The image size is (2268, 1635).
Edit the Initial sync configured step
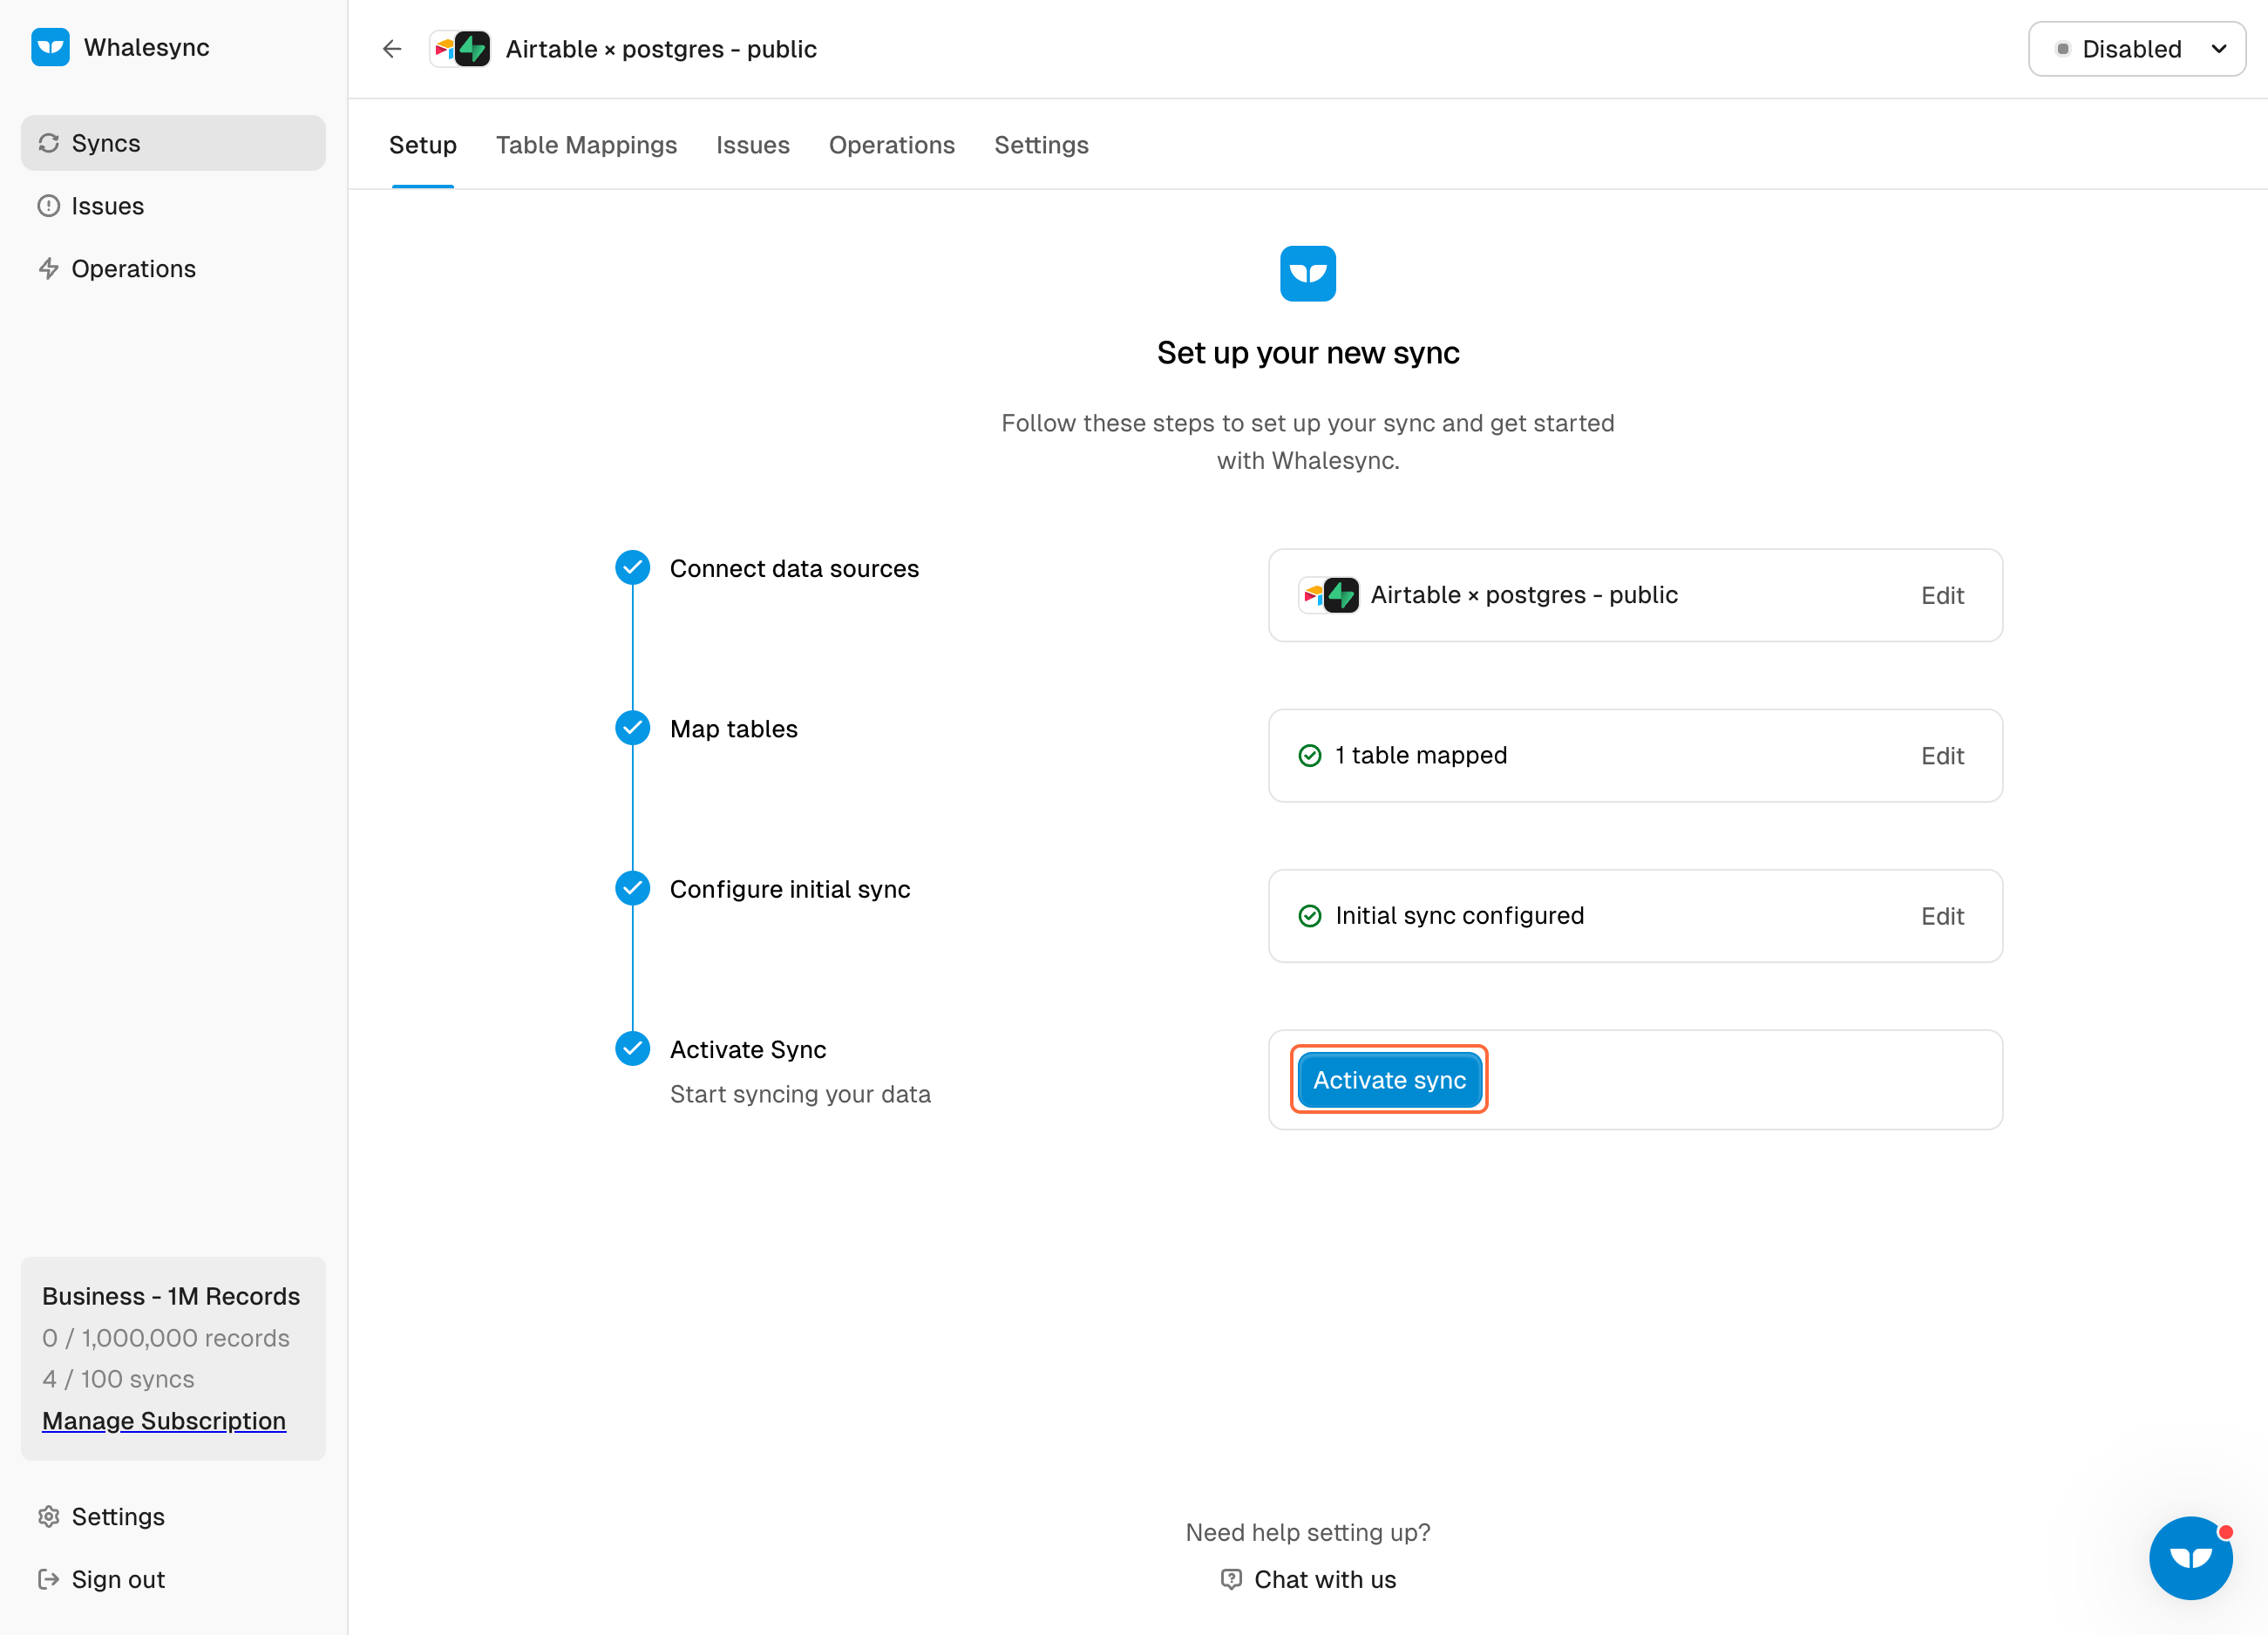(1942, 916)
